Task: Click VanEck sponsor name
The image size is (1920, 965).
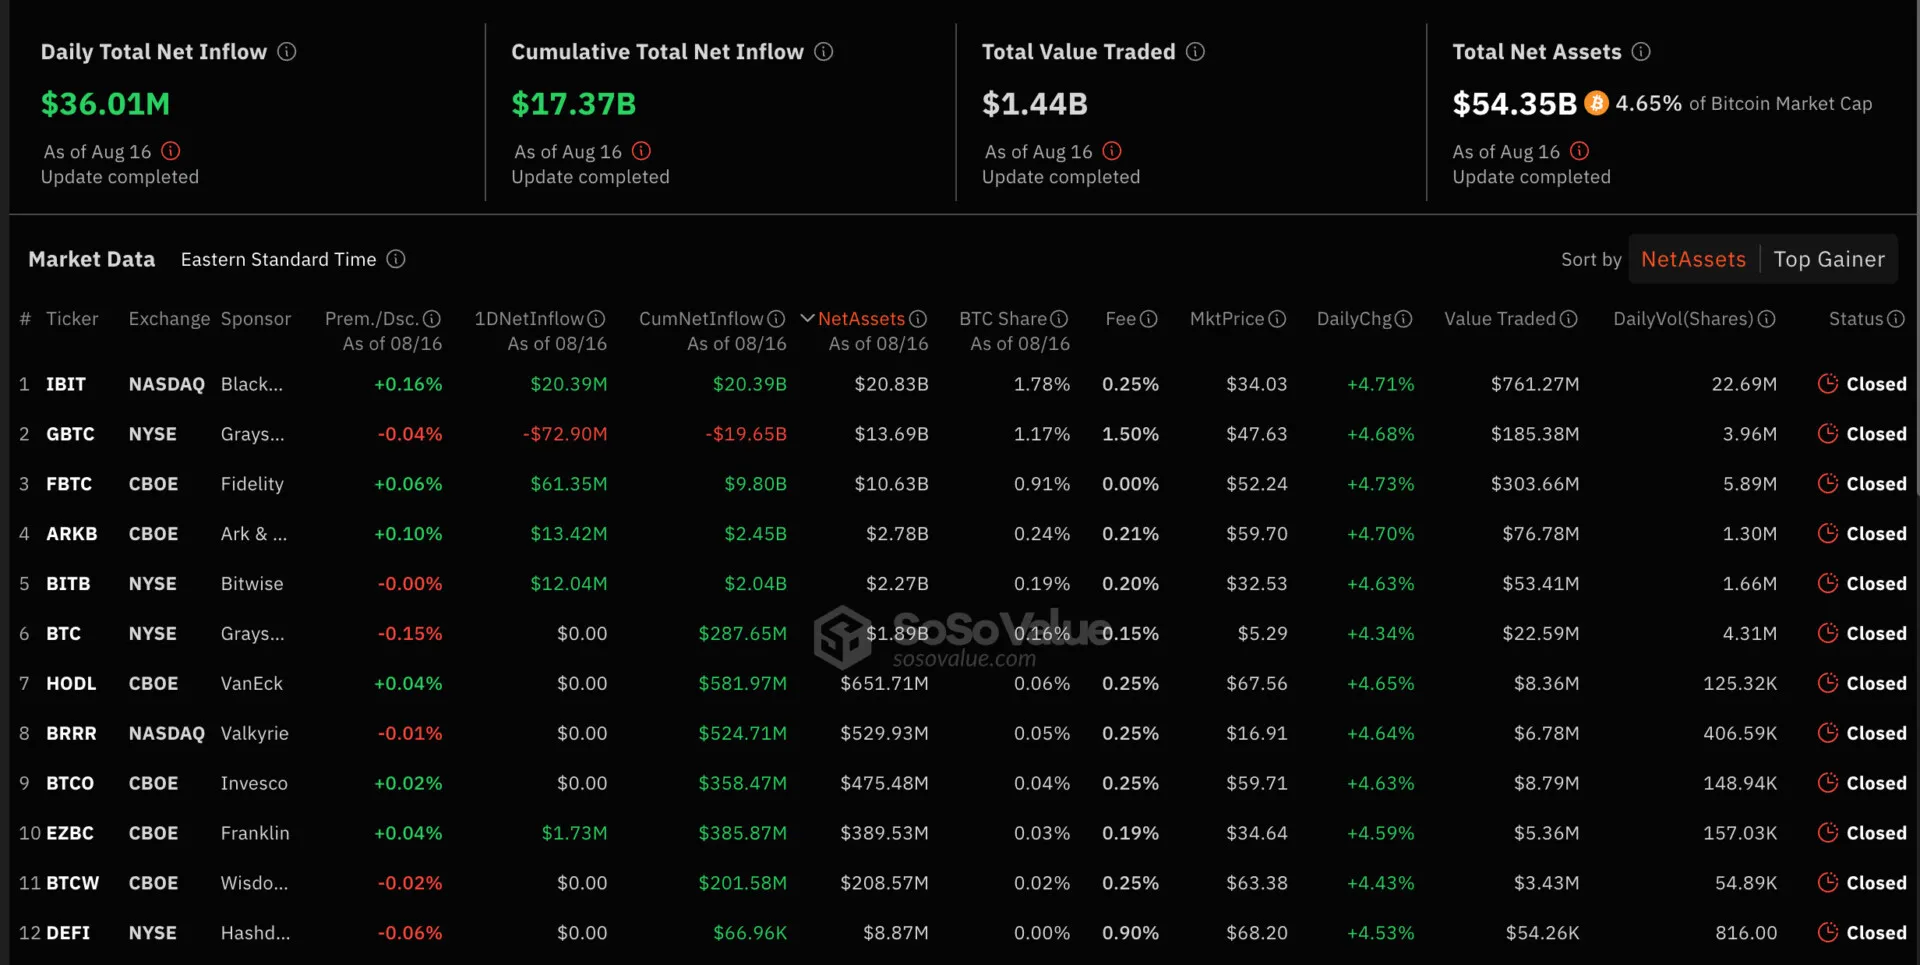Action: click(252, 684)
